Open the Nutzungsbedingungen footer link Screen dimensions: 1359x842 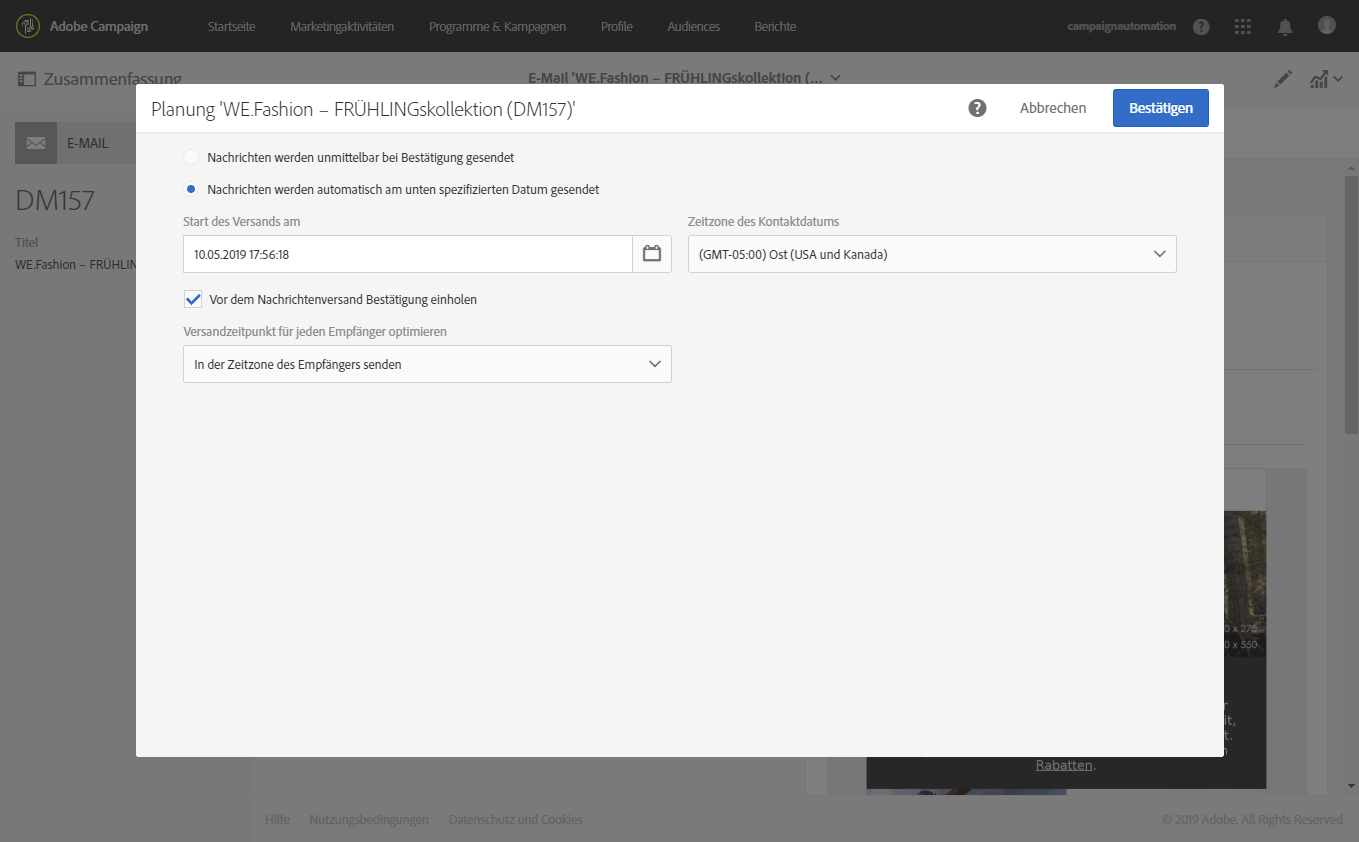tap(369, 819)
